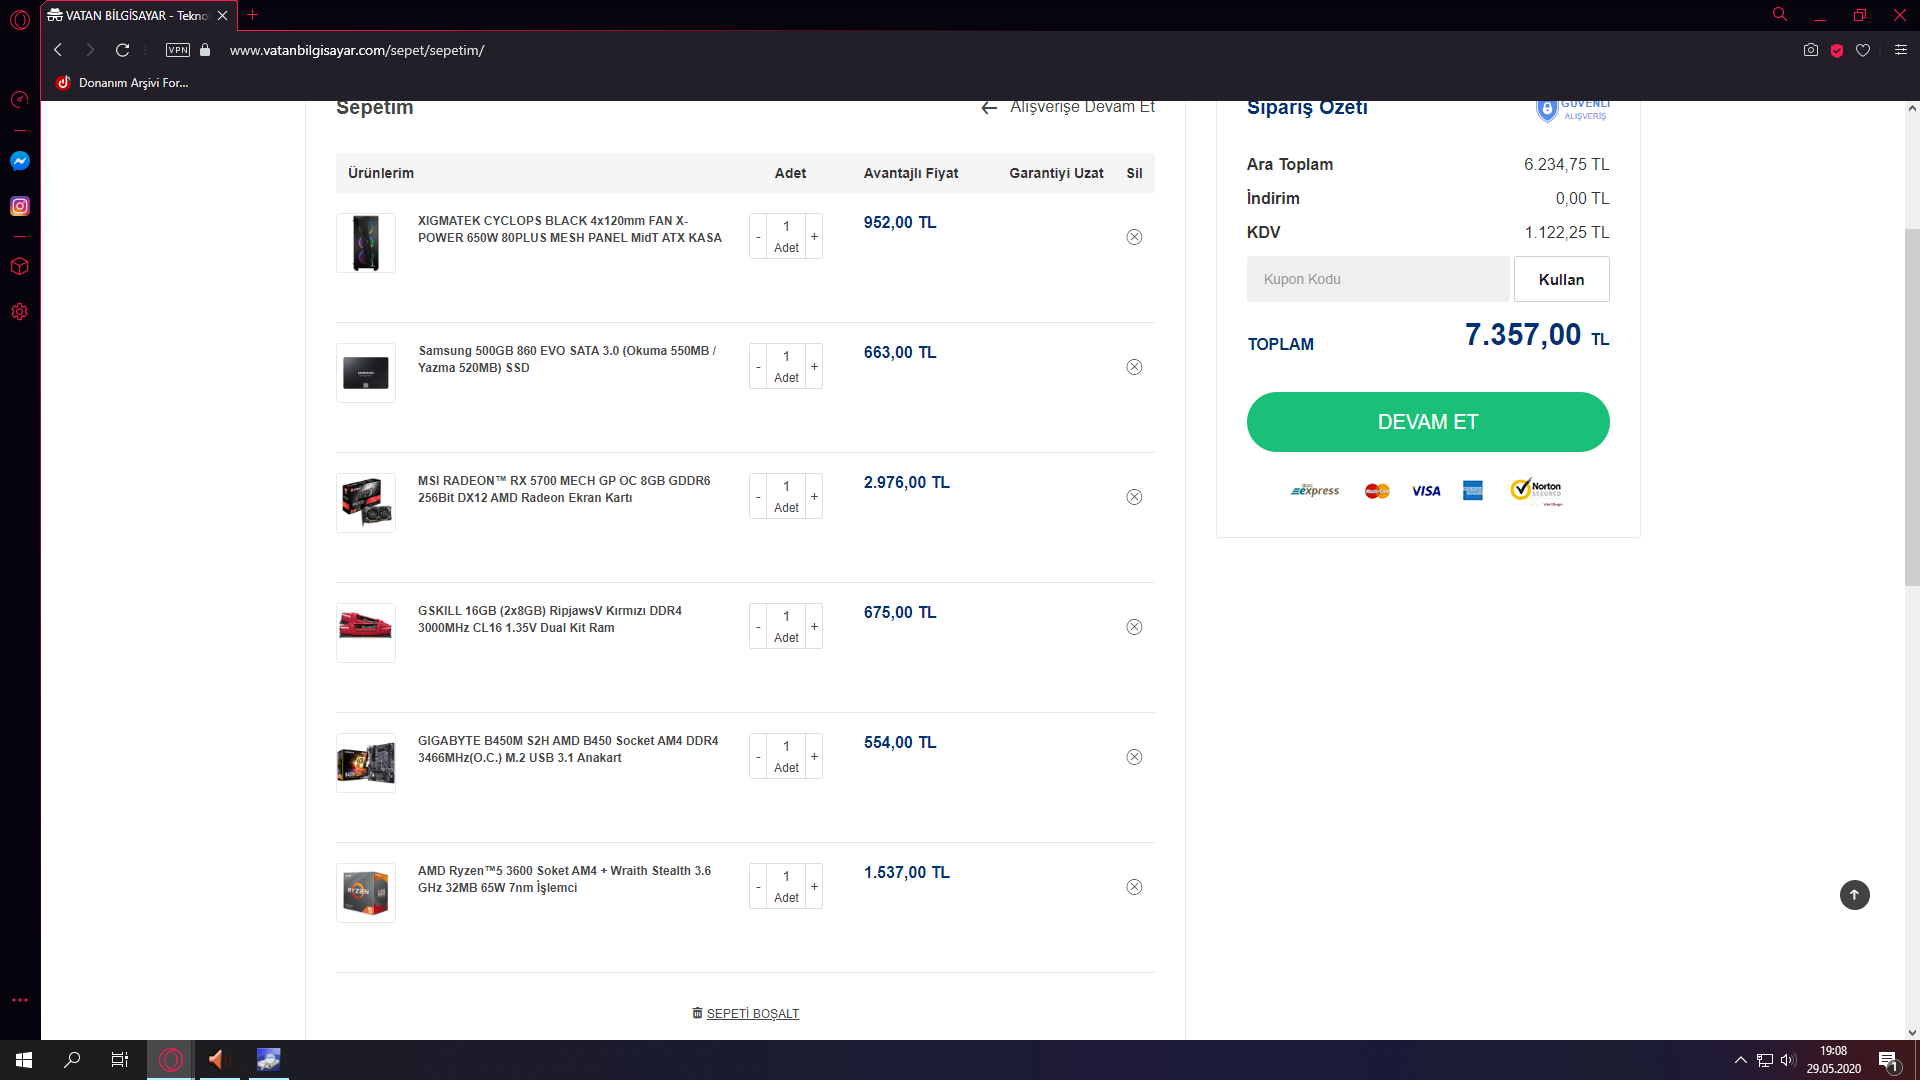
Task: Open Samsung 500GB 860 EVO product link
Action: click(567, 359)
